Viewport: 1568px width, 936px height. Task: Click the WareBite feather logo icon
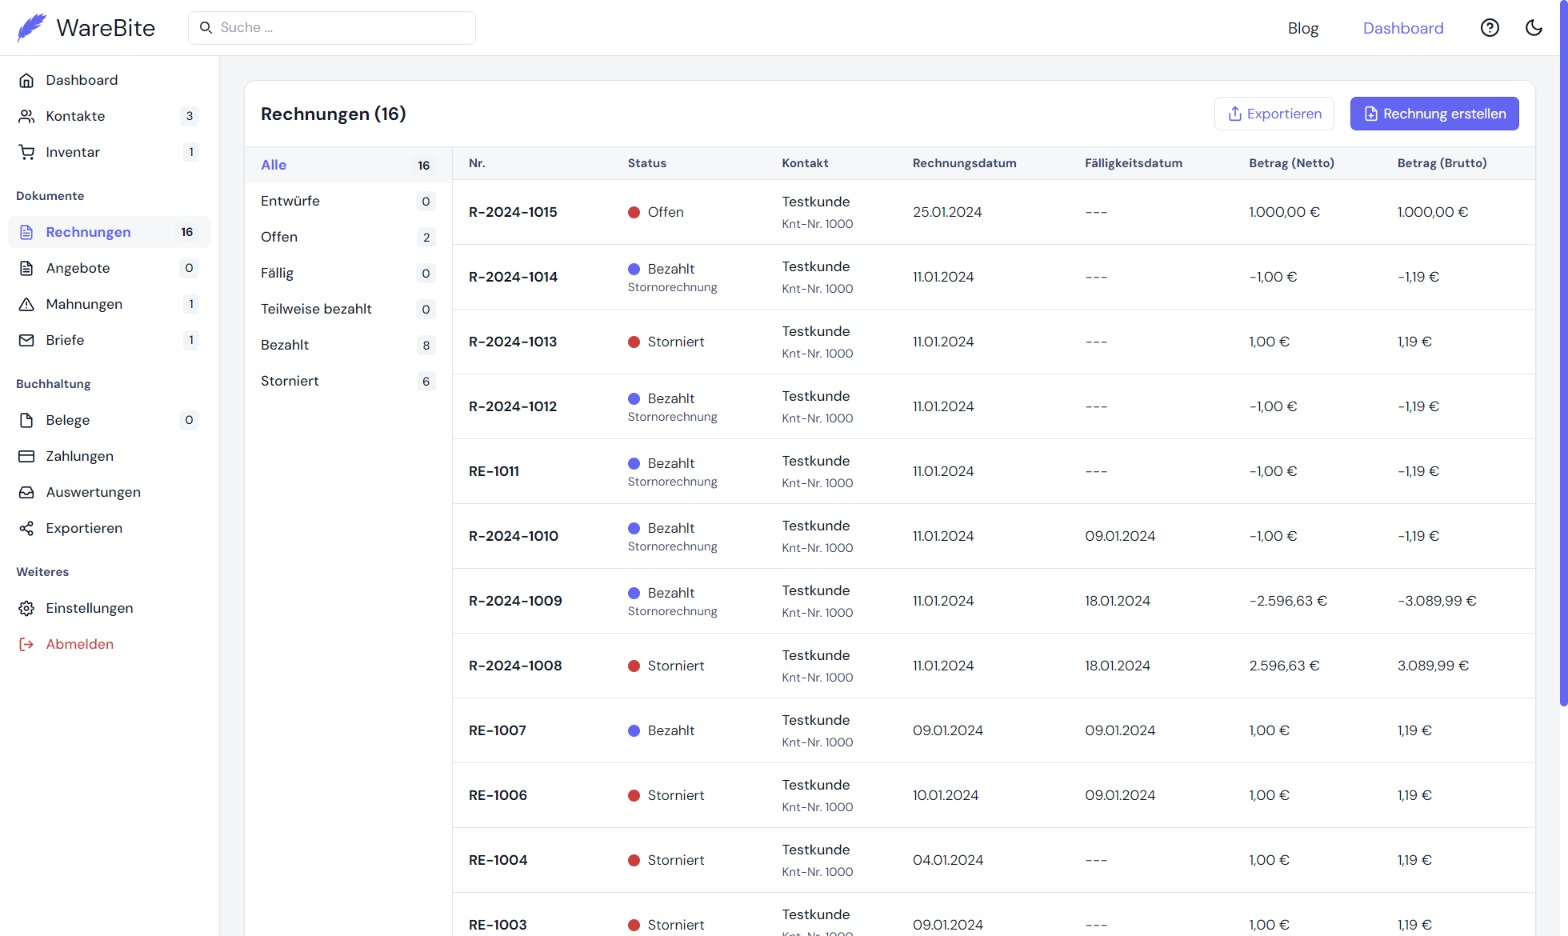[x=32, y=27]
